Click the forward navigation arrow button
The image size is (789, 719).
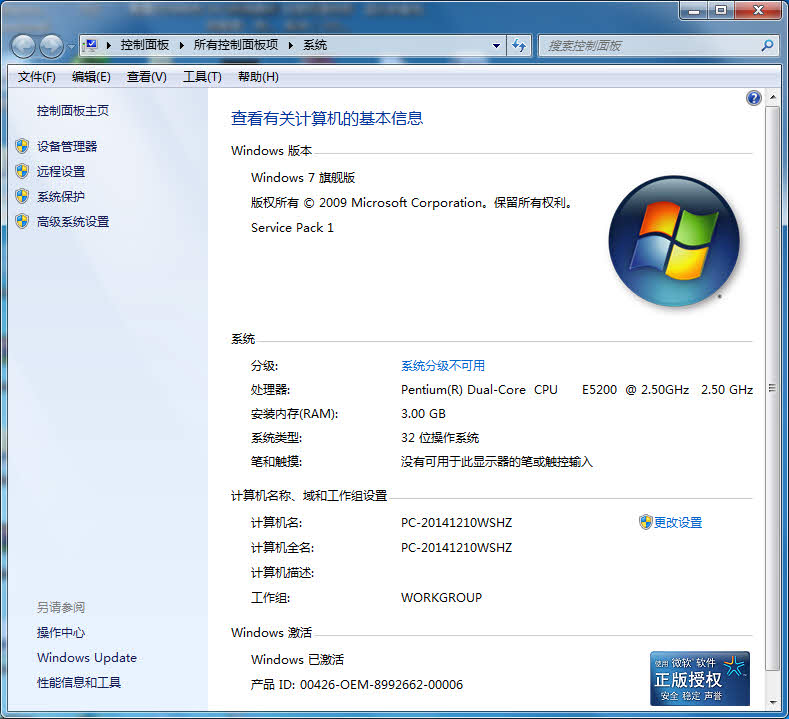click(x=50, y=45)
